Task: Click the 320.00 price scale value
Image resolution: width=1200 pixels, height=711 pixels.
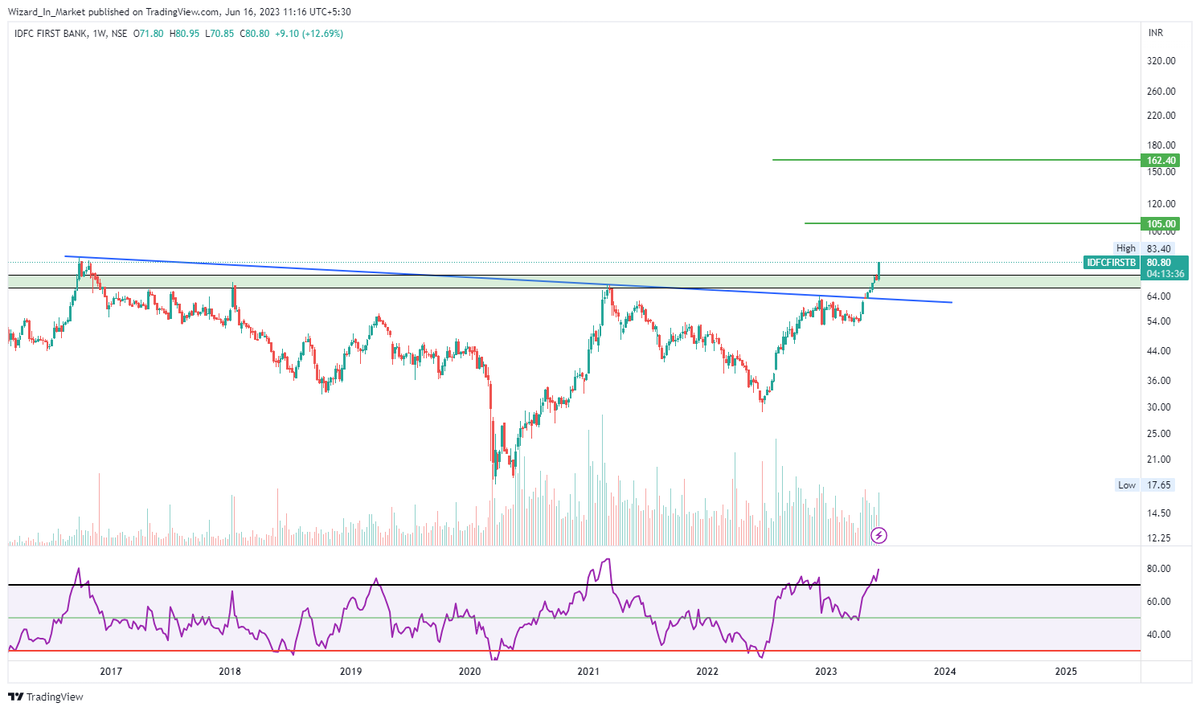Action: point(1162,61)
